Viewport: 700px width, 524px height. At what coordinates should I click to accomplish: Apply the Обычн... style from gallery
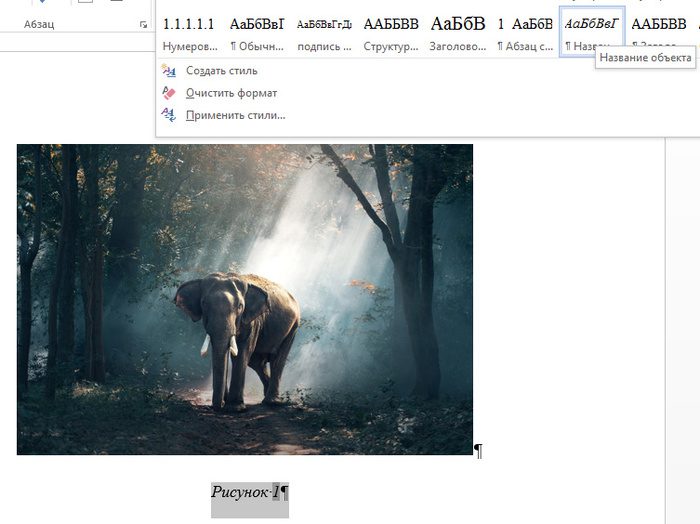click(x=257, y=33)
